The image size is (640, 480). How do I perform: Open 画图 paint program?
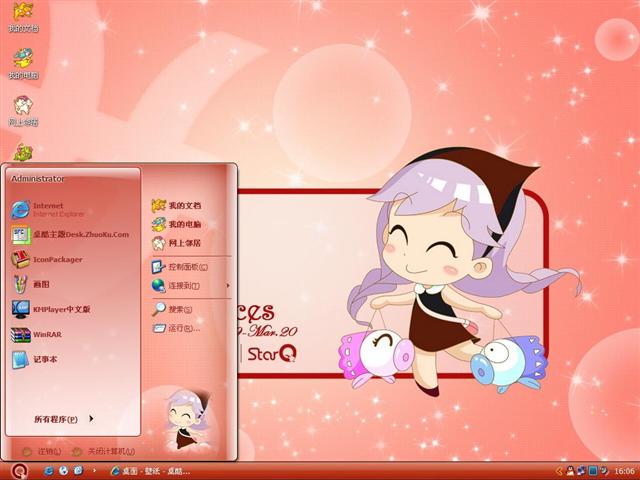pyautogui.click(x=30, y=284)
